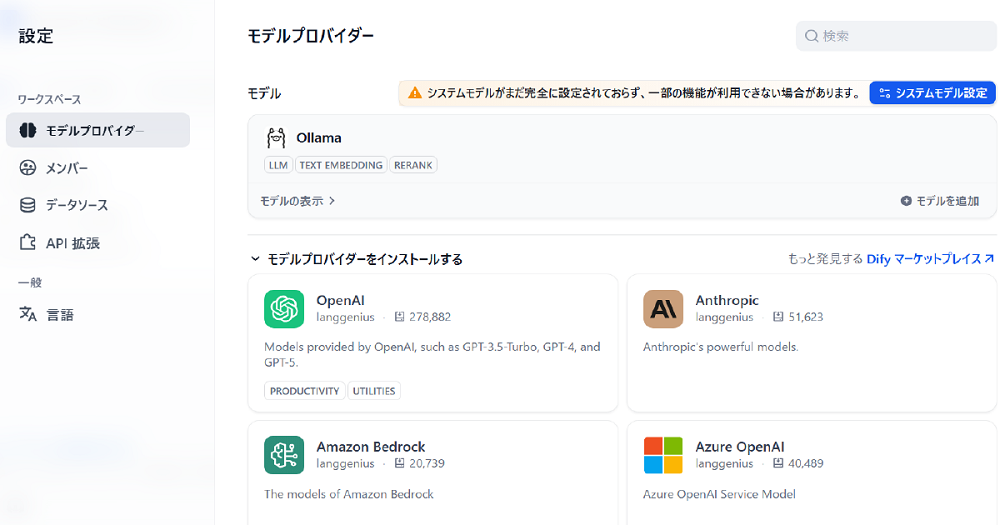
Task: Select モデルプロバイダー in the sidebar
Action: tap(97, 130)
